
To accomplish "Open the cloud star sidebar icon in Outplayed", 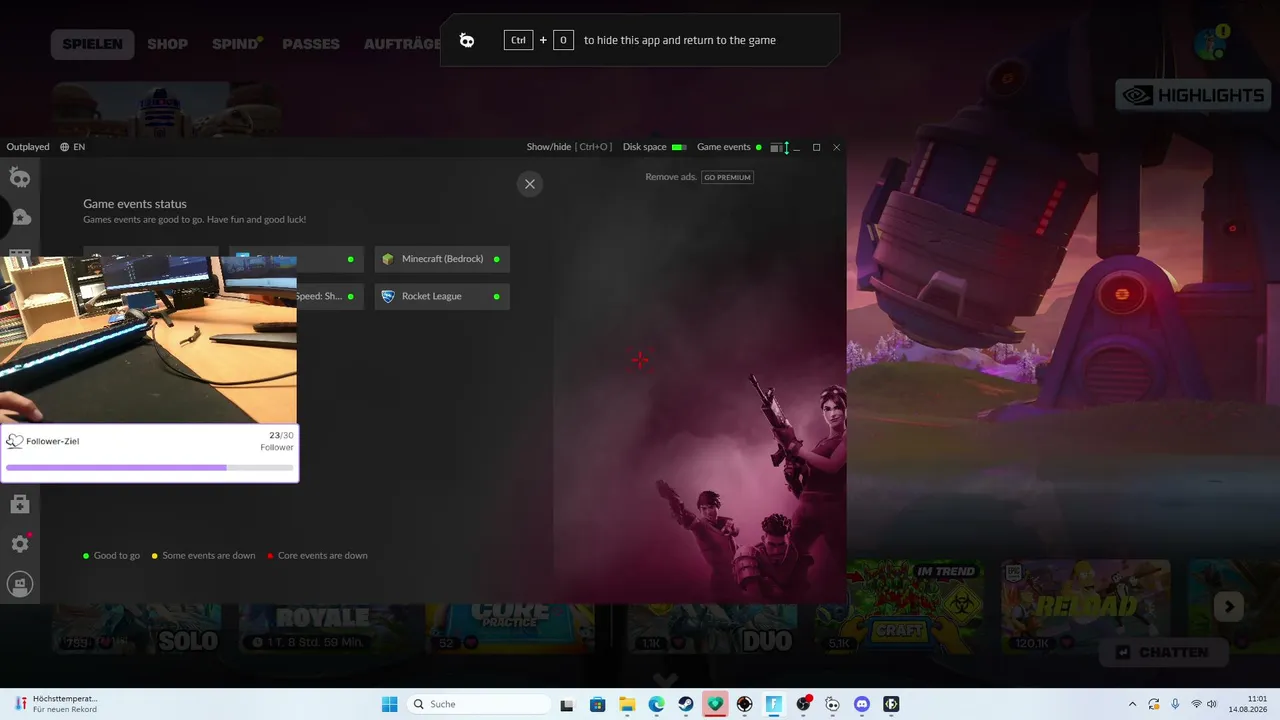I will point(20,217).
